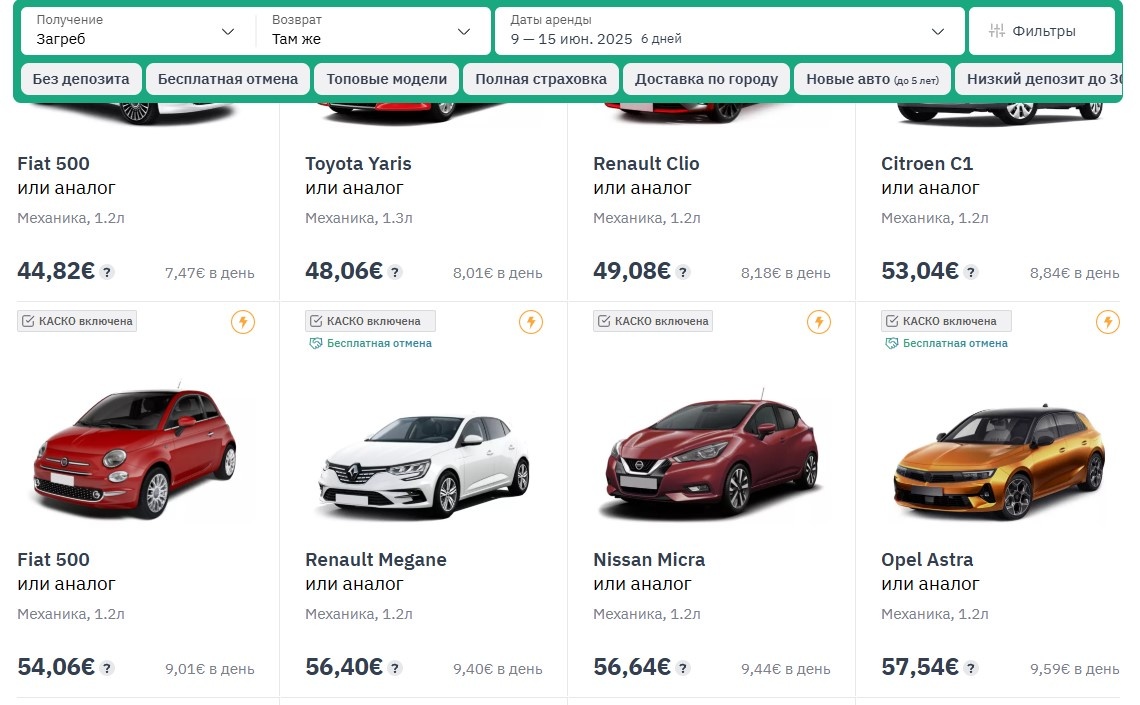Click help icon beside 56,40€ price

[x=395, y=668]
